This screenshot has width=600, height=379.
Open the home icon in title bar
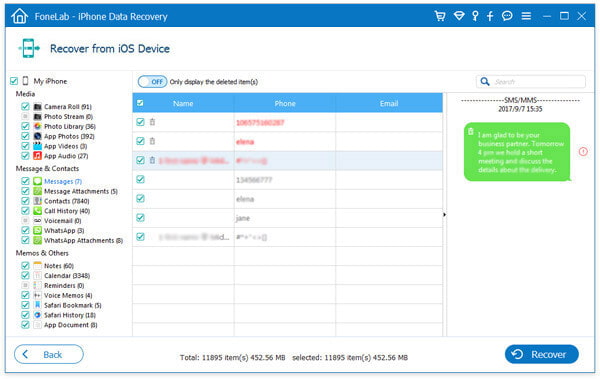[x=19, y=16]
